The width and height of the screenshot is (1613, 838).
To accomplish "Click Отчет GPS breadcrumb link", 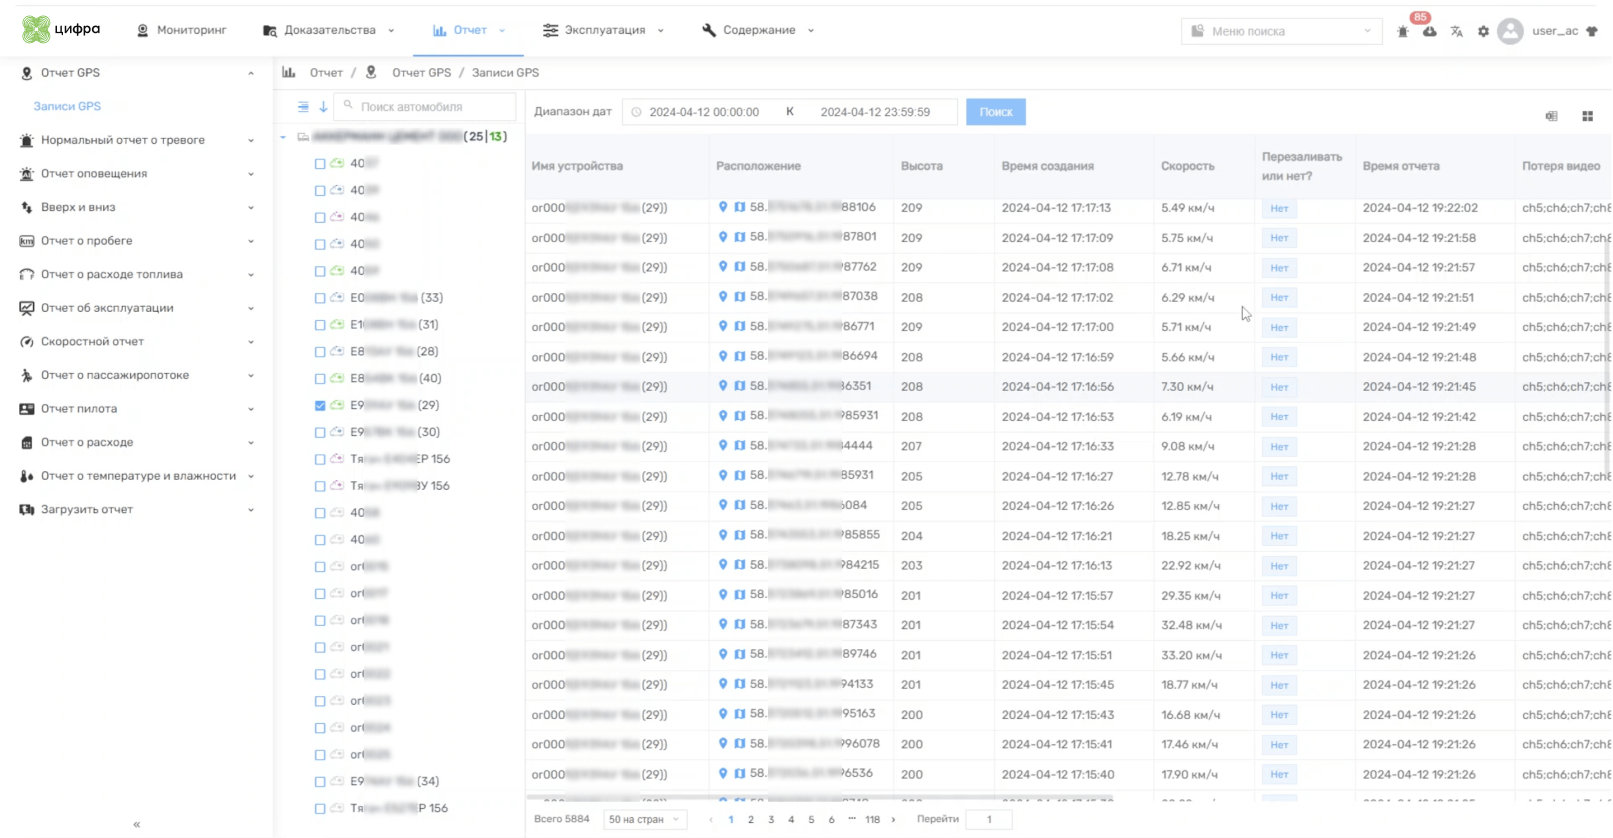I will [421, 72].
